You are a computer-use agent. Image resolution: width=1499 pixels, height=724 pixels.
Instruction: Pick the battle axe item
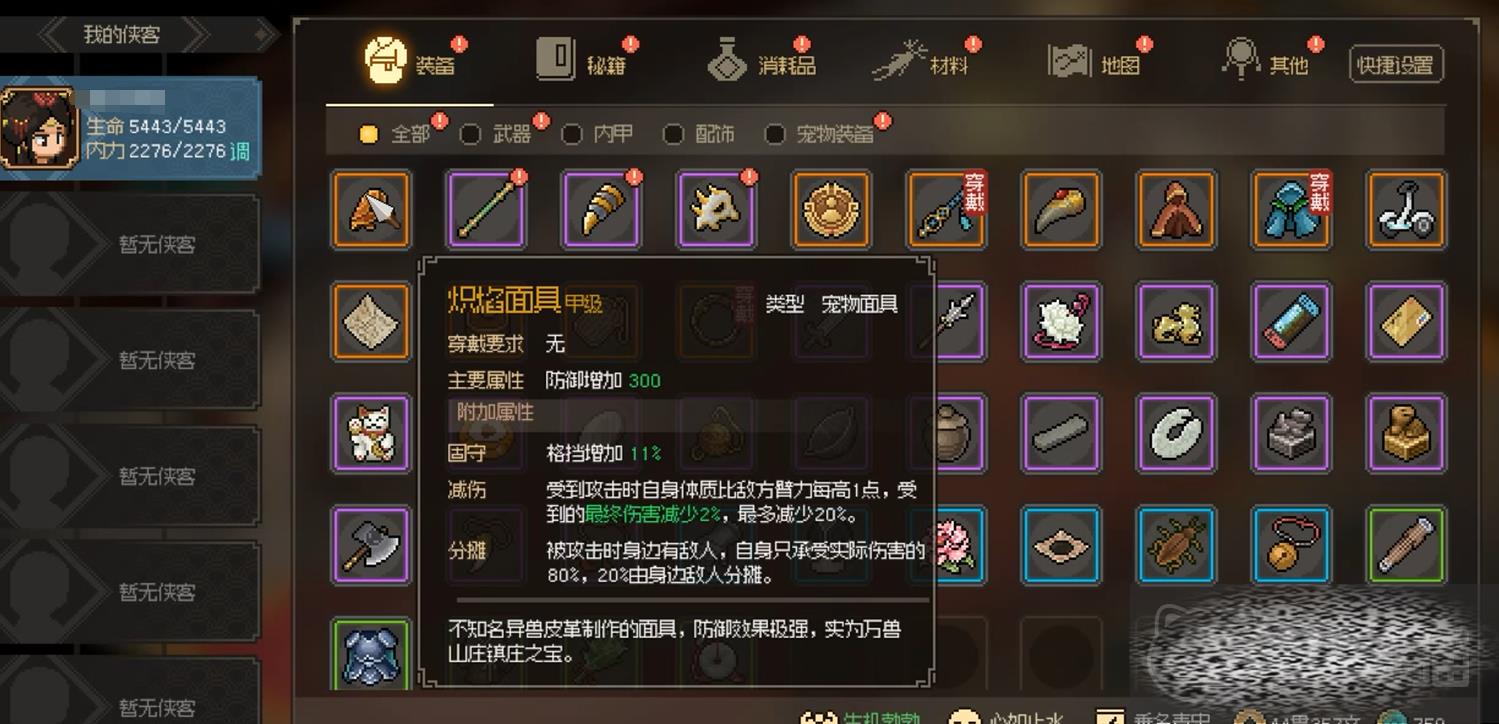tap(371, 546)
